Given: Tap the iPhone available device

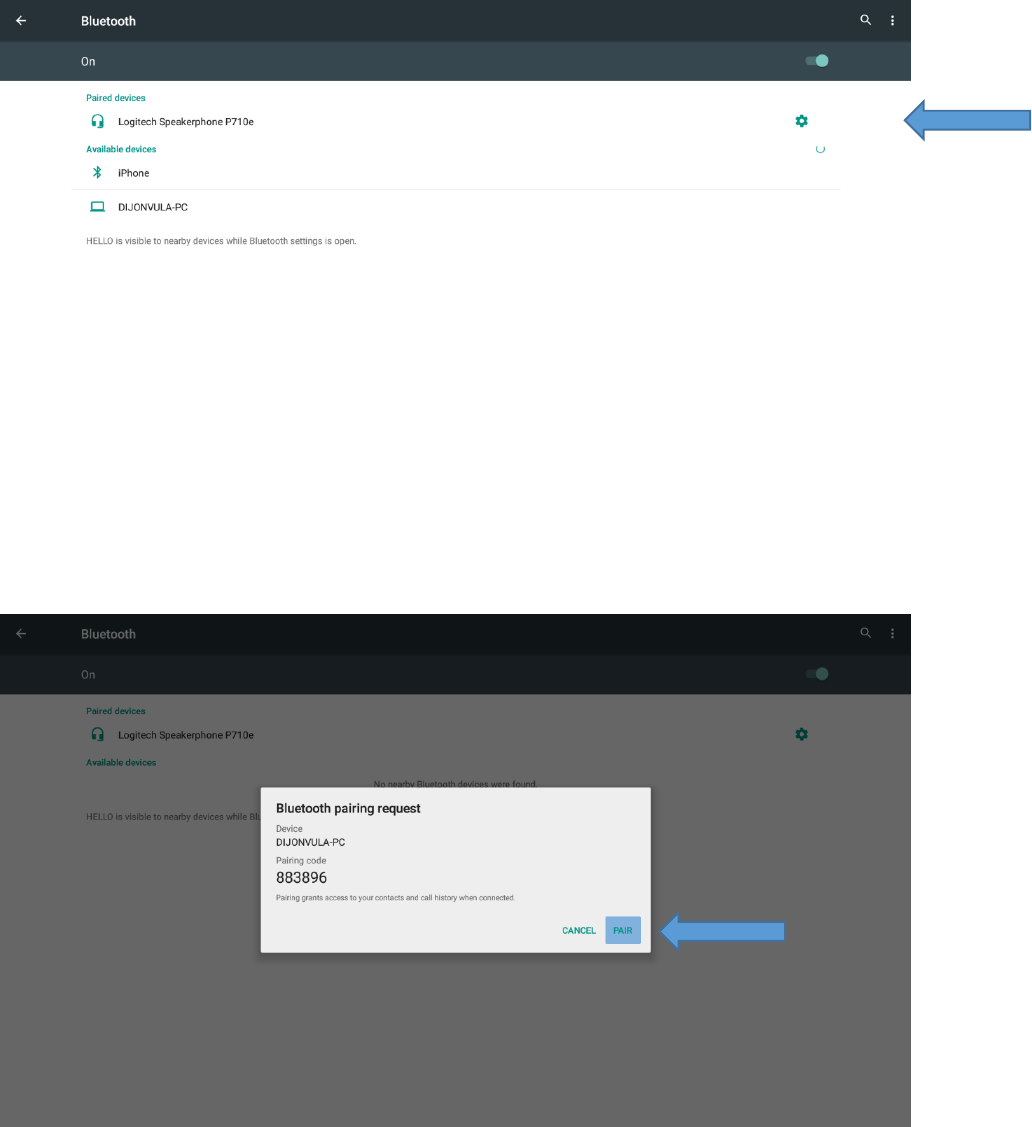Looking at the screenshot, I should click(134, 173).
